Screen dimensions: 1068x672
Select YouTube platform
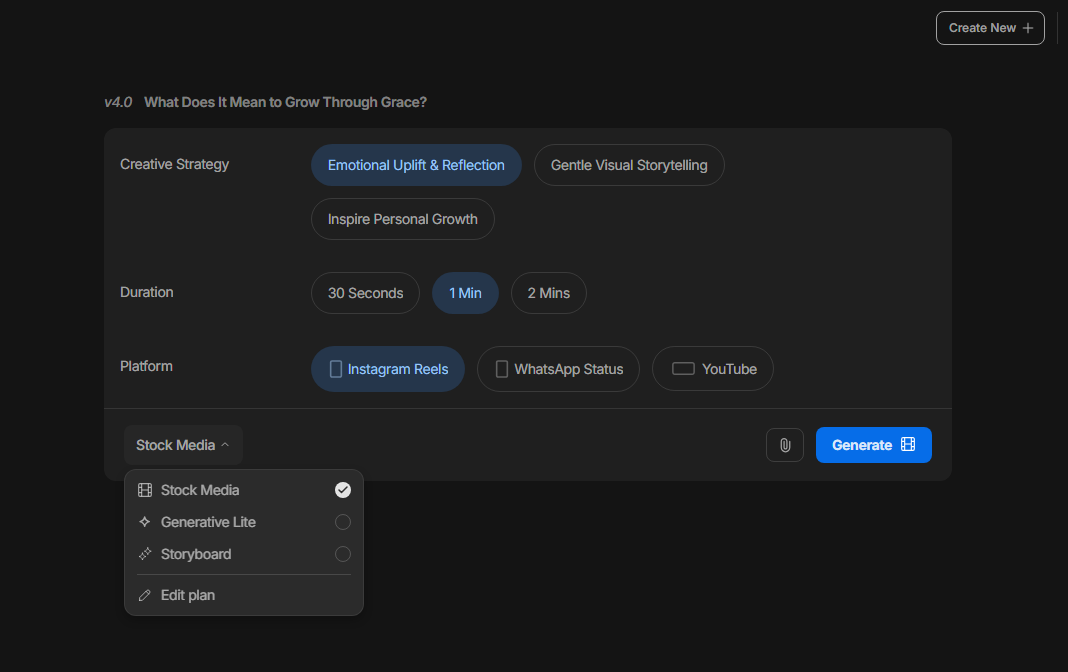click(713, 369)
